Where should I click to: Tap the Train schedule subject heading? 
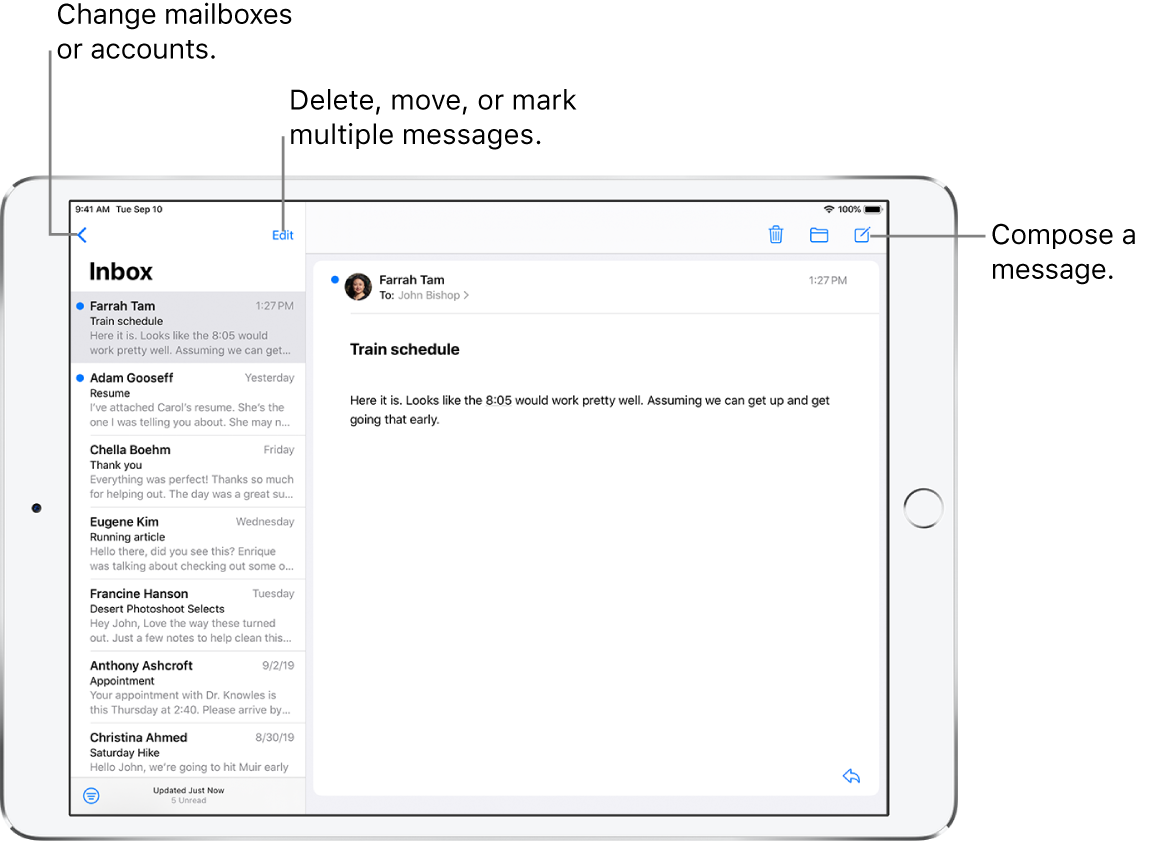pos(404,349)
